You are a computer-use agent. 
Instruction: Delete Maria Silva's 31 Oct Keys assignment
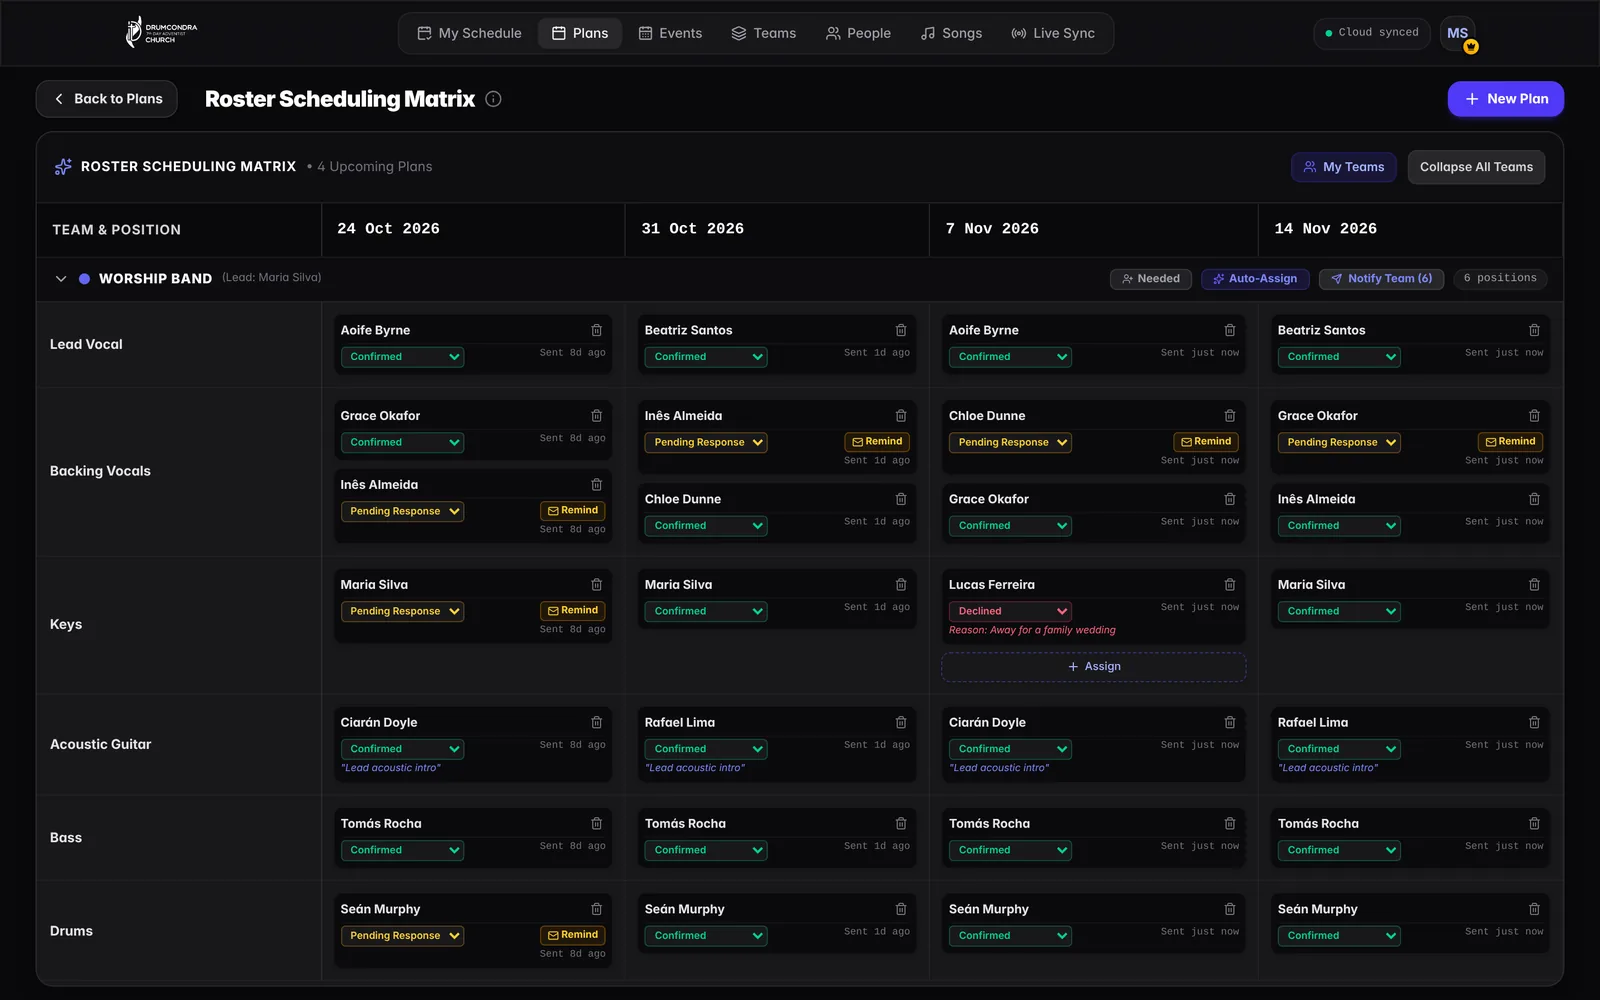coord(901,584)
